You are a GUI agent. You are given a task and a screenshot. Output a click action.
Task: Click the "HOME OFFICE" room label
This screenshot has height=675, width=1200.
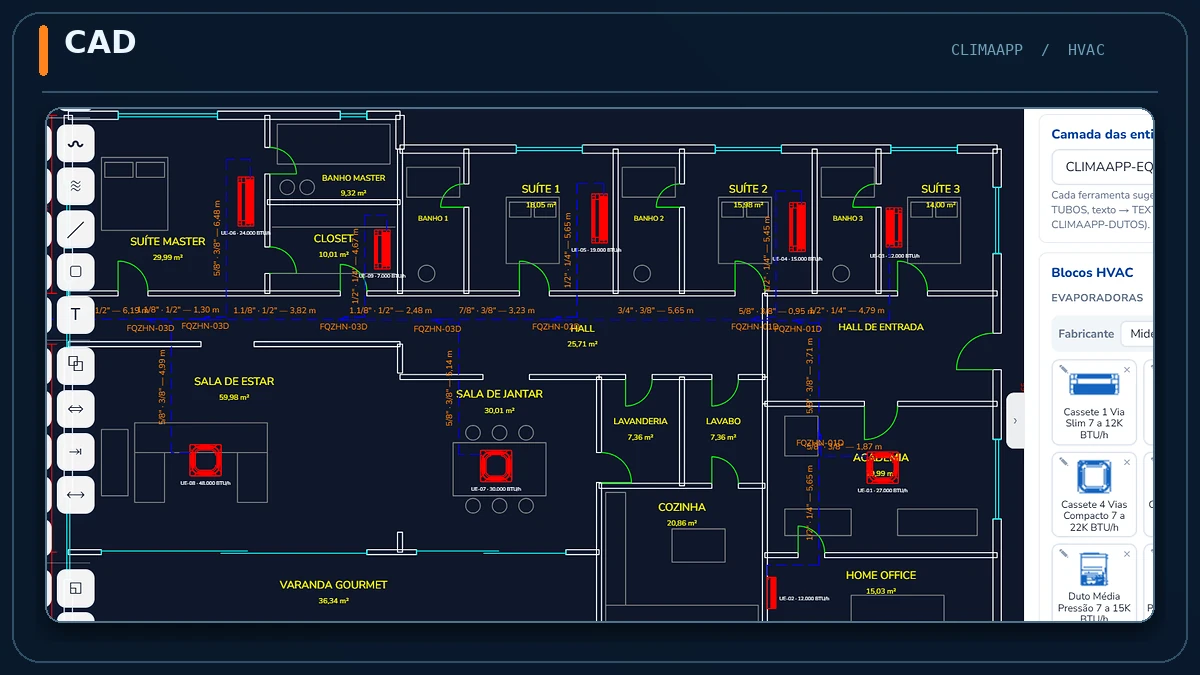[x=881, y=575]
